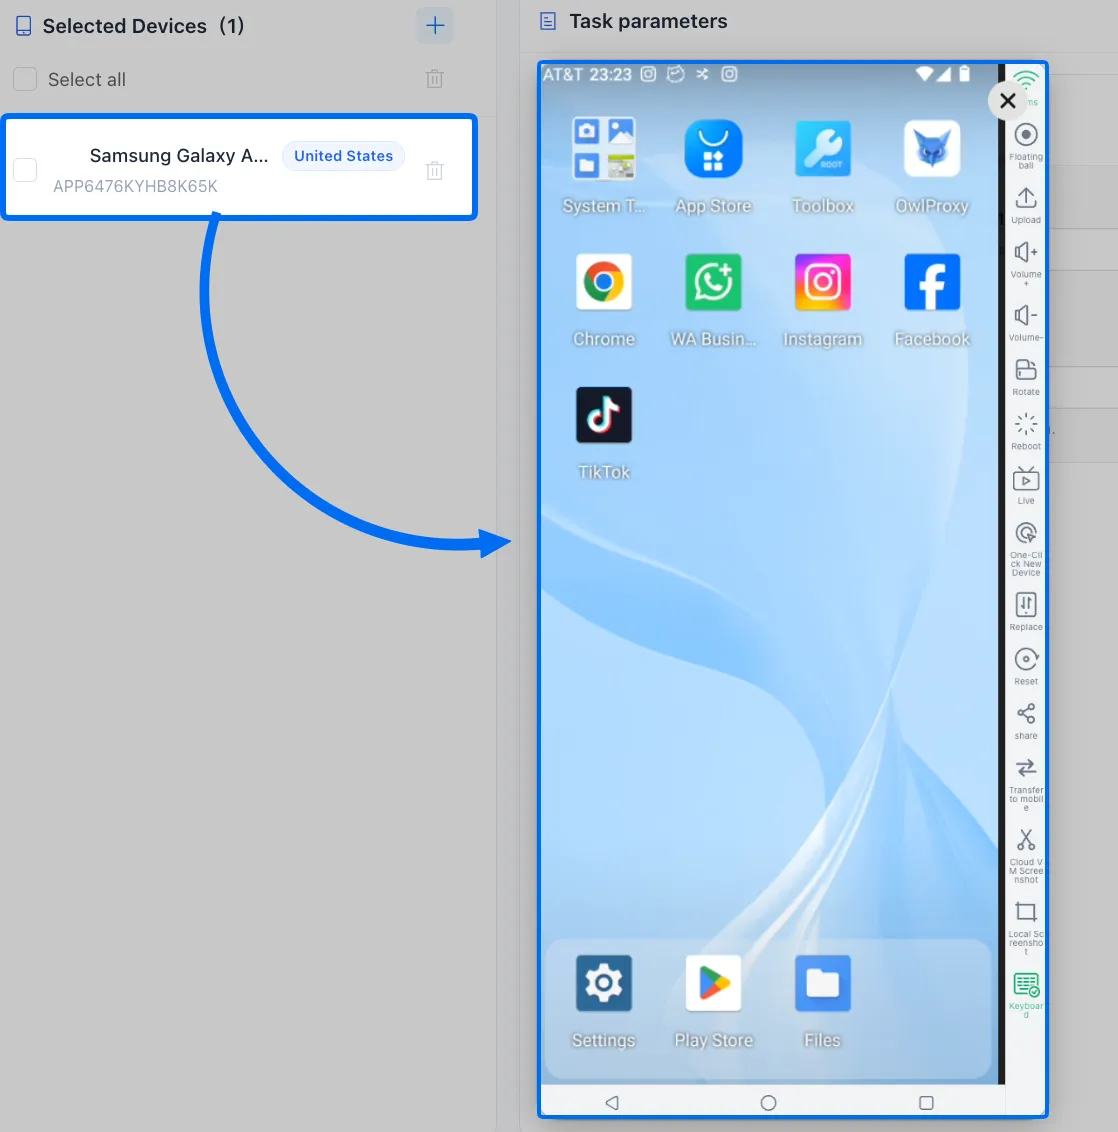
Task: Launch the Instagram app
Action: pyautogui.click(x=823, y=282)
